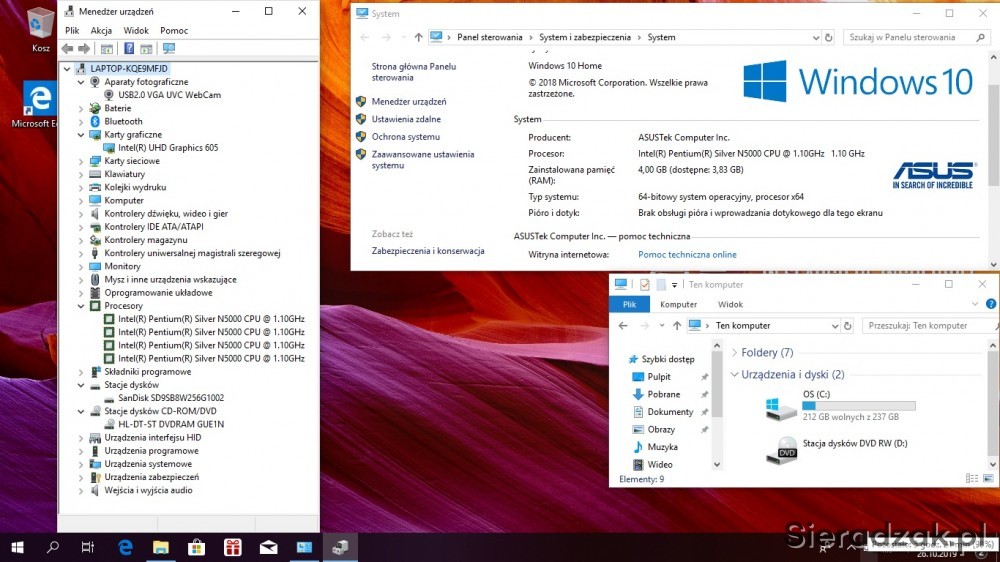Click the Menedżer urządzeń link in System window

409,101
